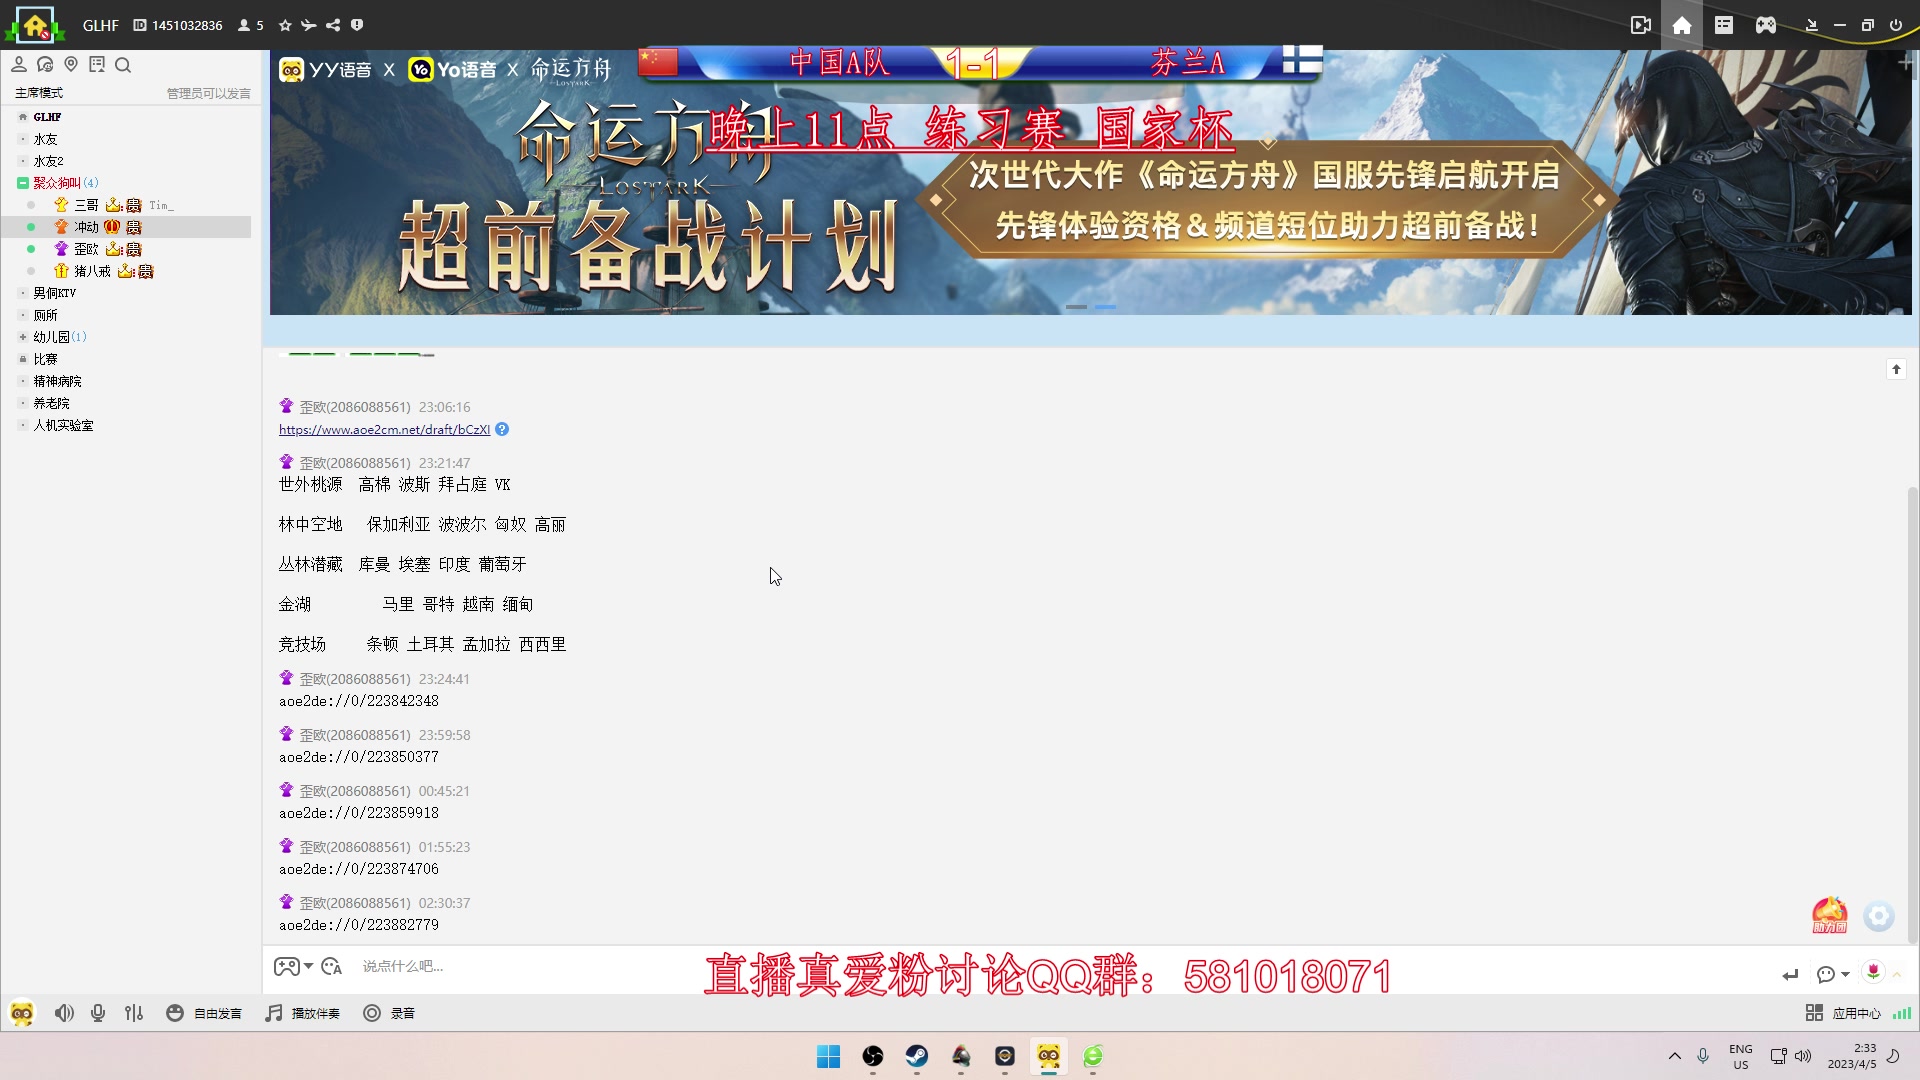The width and height of the screenshot is (1920, 1080).
Task: Open the channel notice board icon
Action: pos(97,65)
